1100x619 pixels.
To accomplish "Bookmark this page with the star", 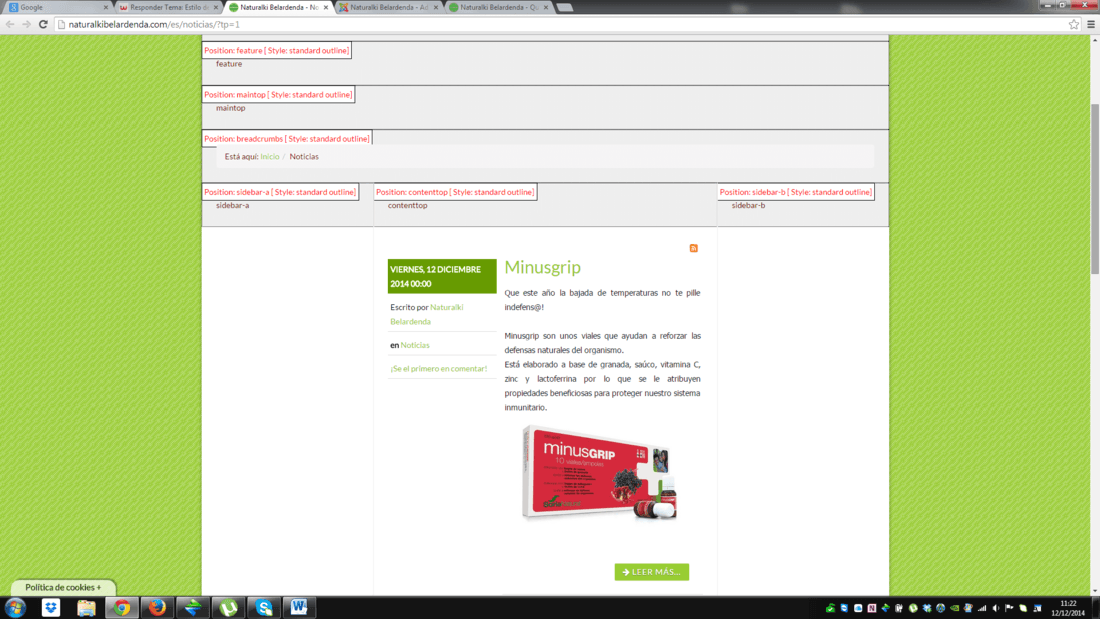I will [x=1074, y=25].
